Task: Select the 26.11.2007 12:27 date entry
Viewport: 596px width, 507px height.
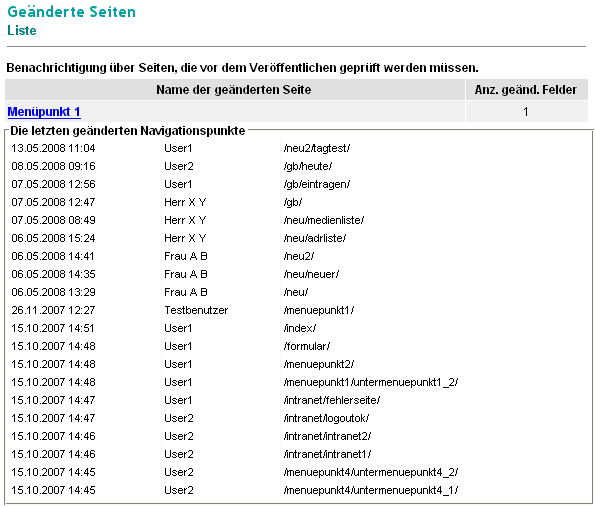Action: [x=53, y=310]
